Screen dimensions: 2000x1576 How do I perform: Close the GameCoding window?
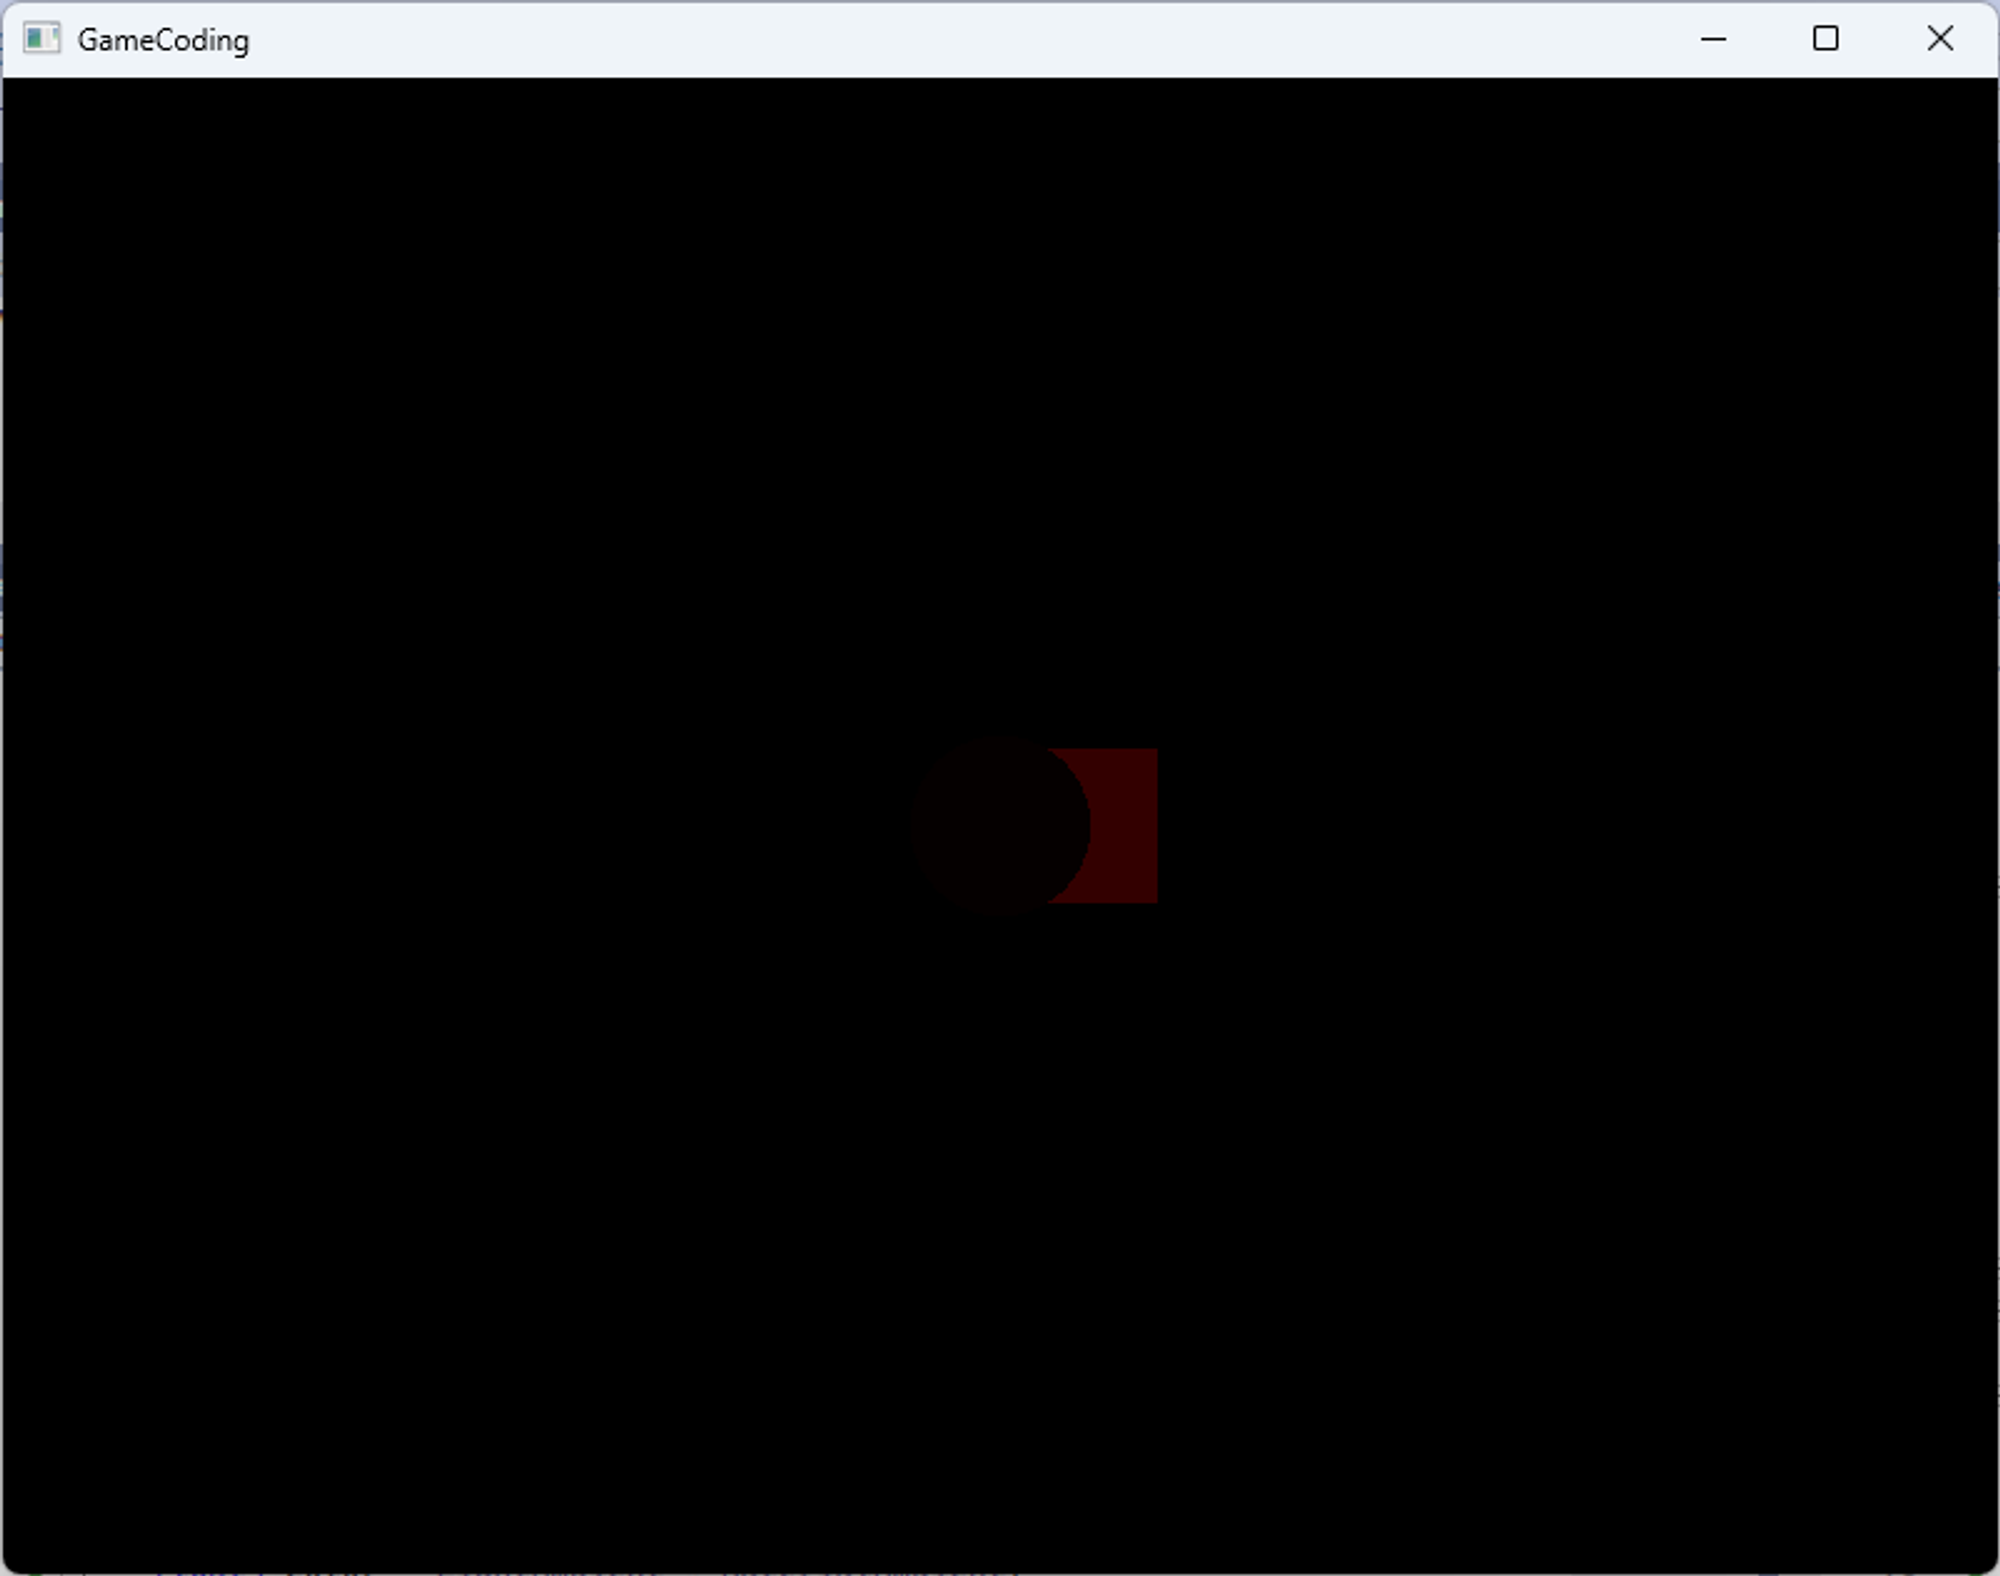1939,39
